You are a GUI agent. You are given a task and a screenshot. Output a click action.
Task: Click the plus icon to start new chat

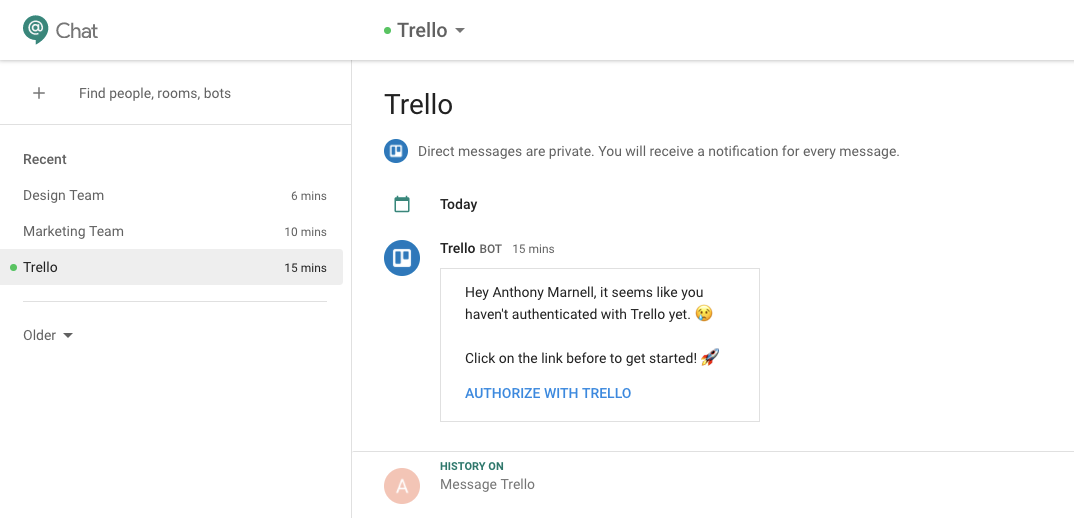click(x=39, y=93)
